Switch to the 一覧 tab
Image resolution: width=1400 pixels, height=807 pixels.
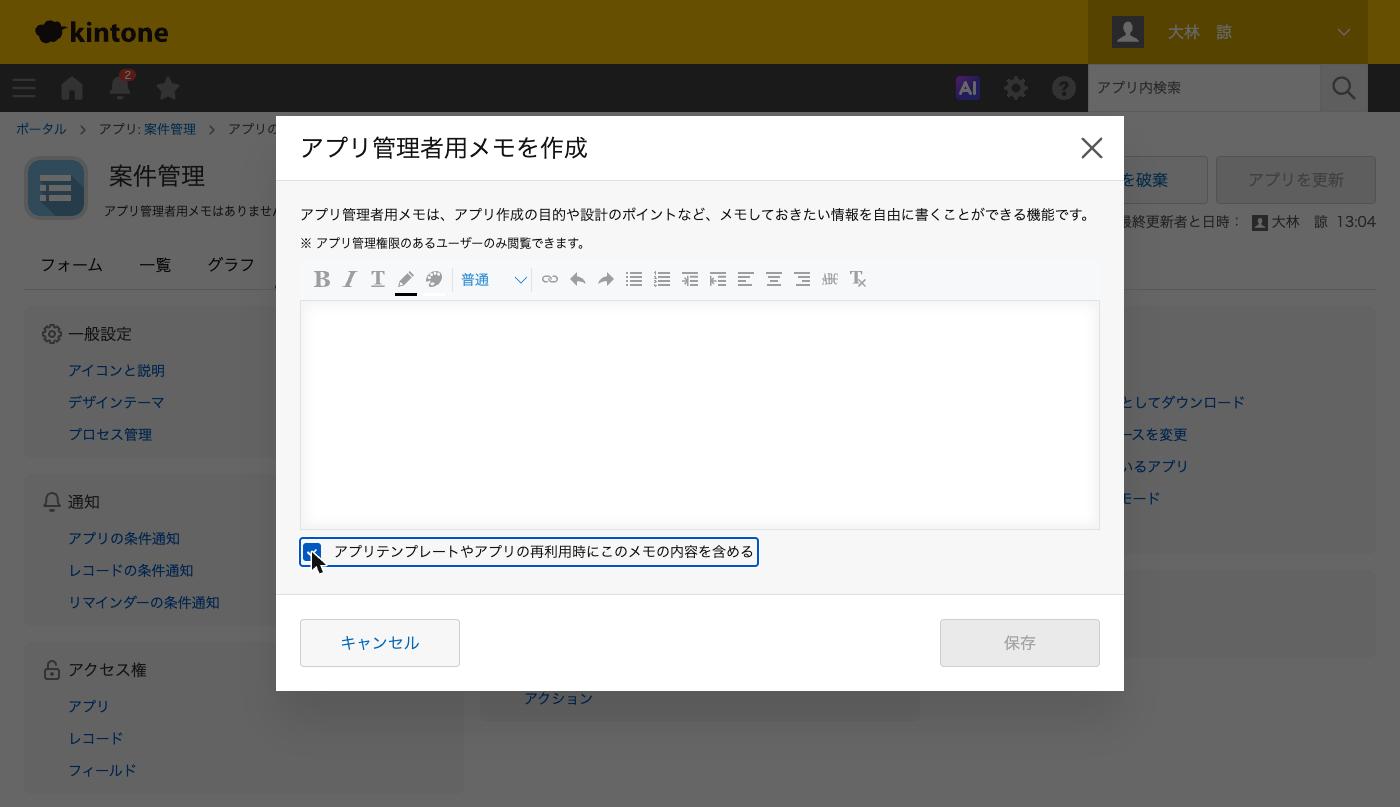pos(155,265)
